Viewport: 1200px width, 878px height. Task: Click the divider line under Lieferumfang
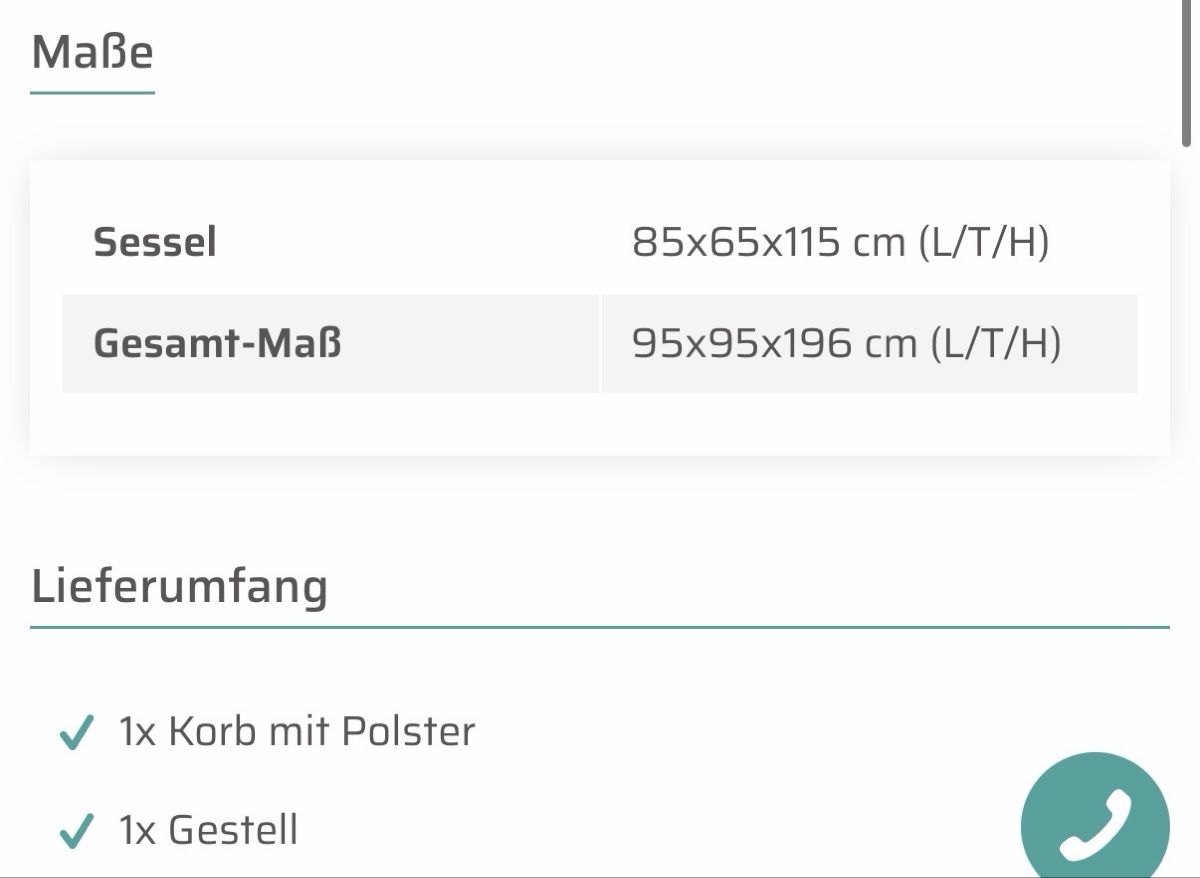[x=600, y=627]
